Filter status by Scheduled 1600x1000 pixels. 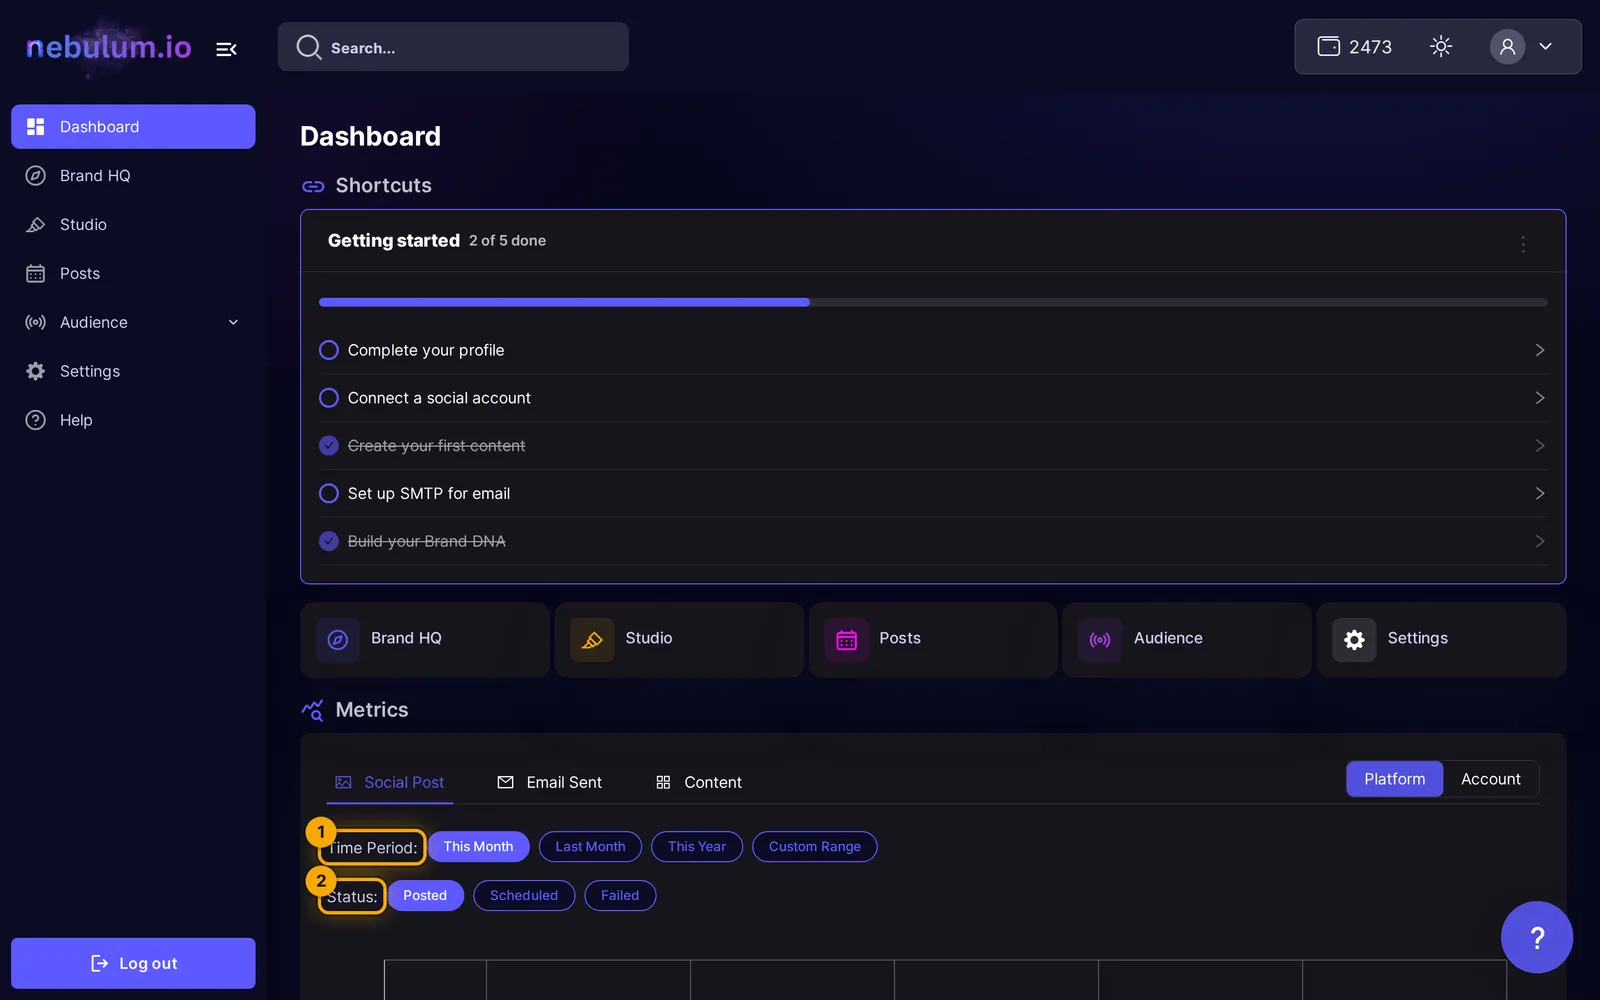pyautogui.click(x=524, y=895)
